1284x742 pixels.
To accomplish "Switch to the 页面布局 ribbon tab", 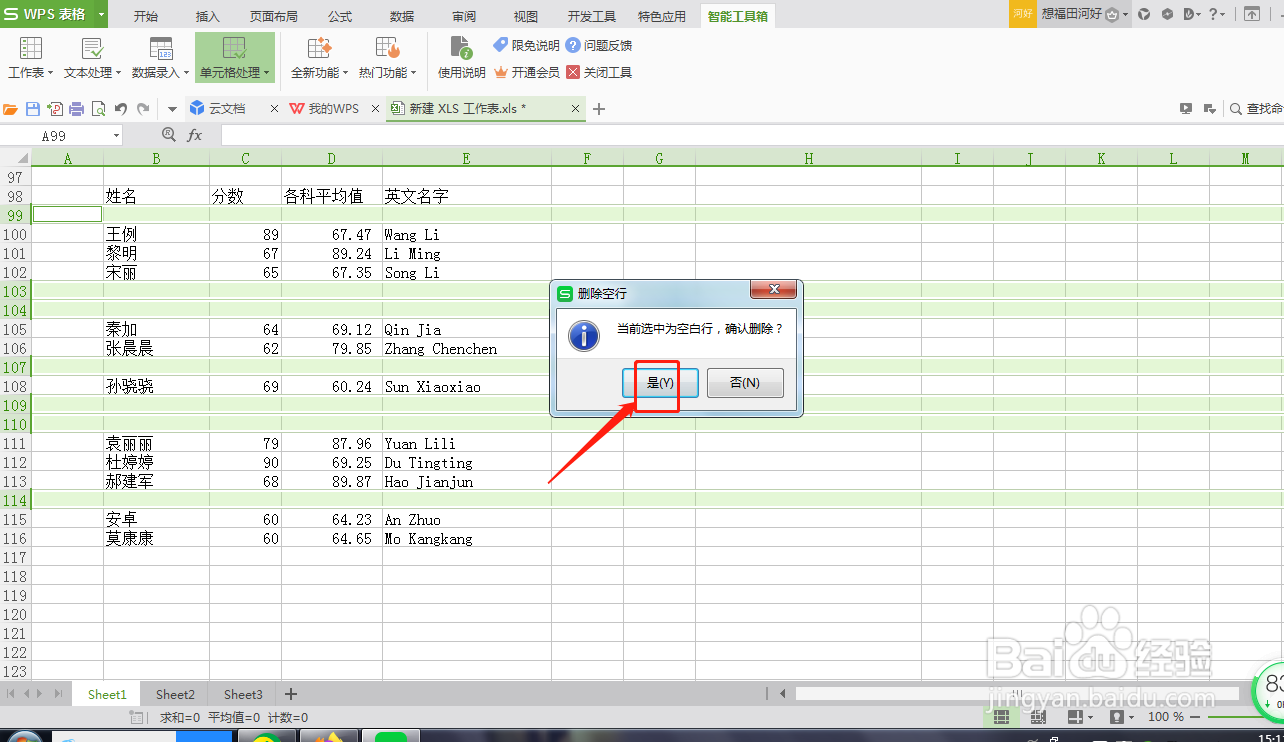I will pos(273,16).
